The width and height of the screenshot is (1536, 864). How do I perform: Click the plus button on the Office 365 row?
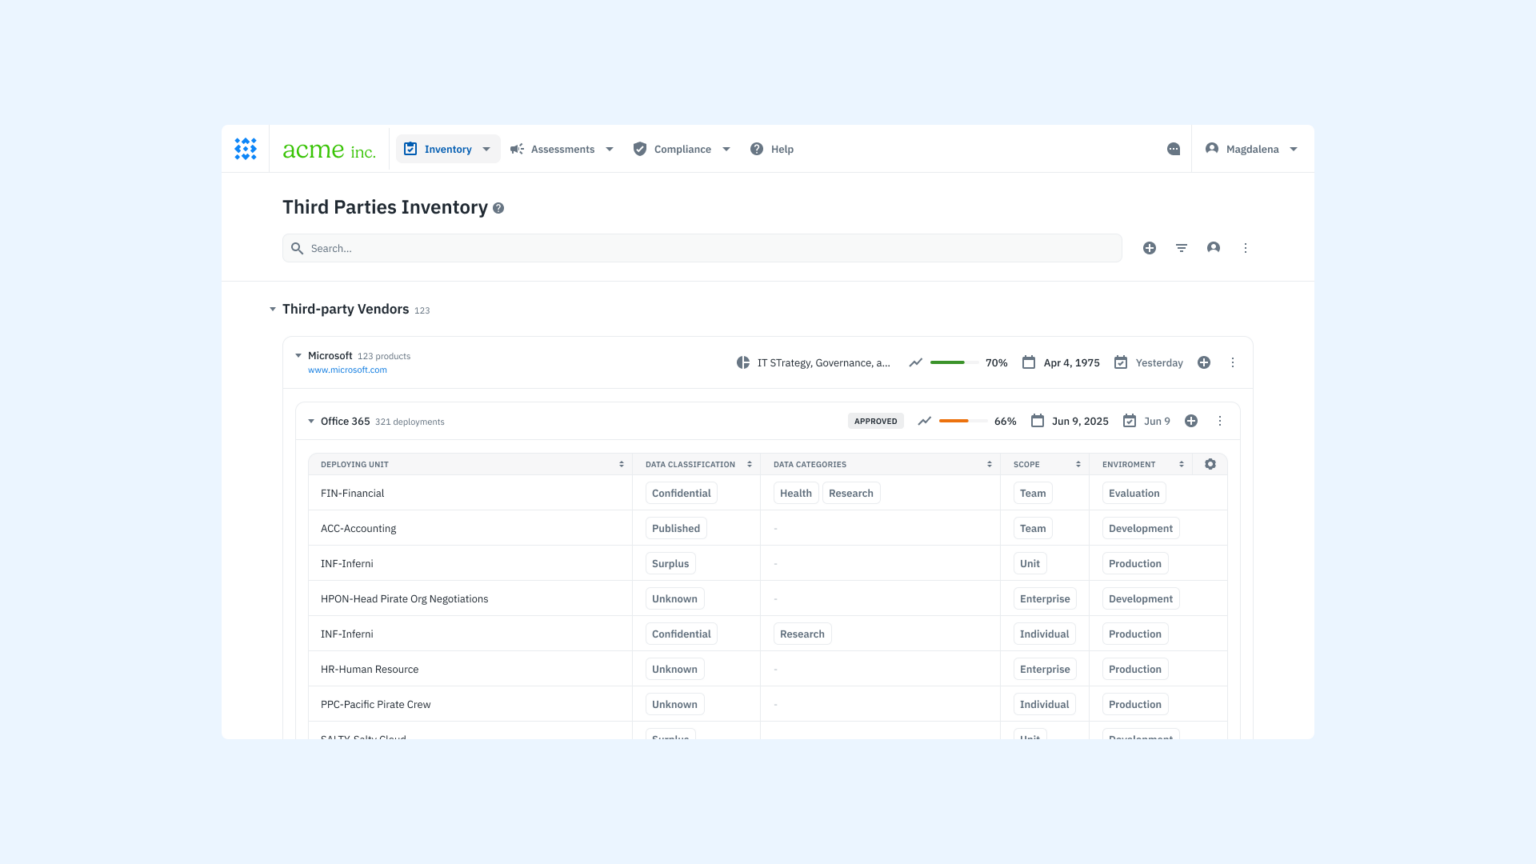point(1191,421)
